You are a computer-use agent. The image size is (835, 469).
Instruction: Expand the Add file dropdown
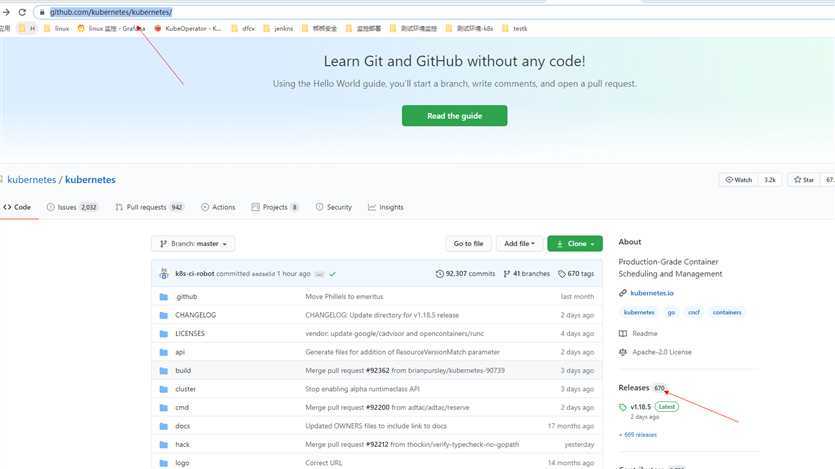pyautogui.click(x=519, y=244)
